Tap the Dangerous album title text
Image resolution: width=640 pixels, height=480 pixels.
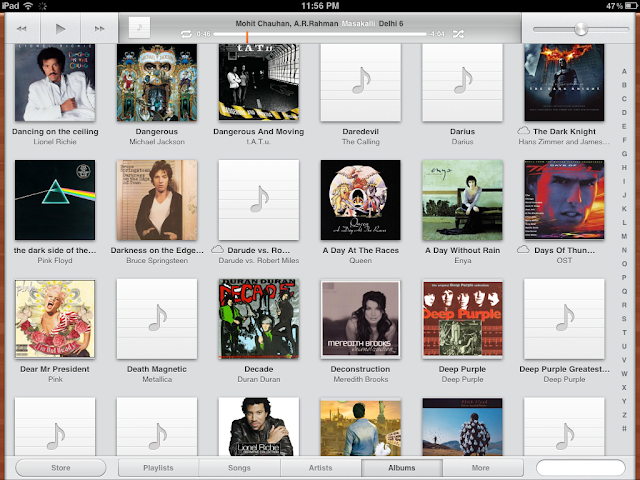[157, 132]
